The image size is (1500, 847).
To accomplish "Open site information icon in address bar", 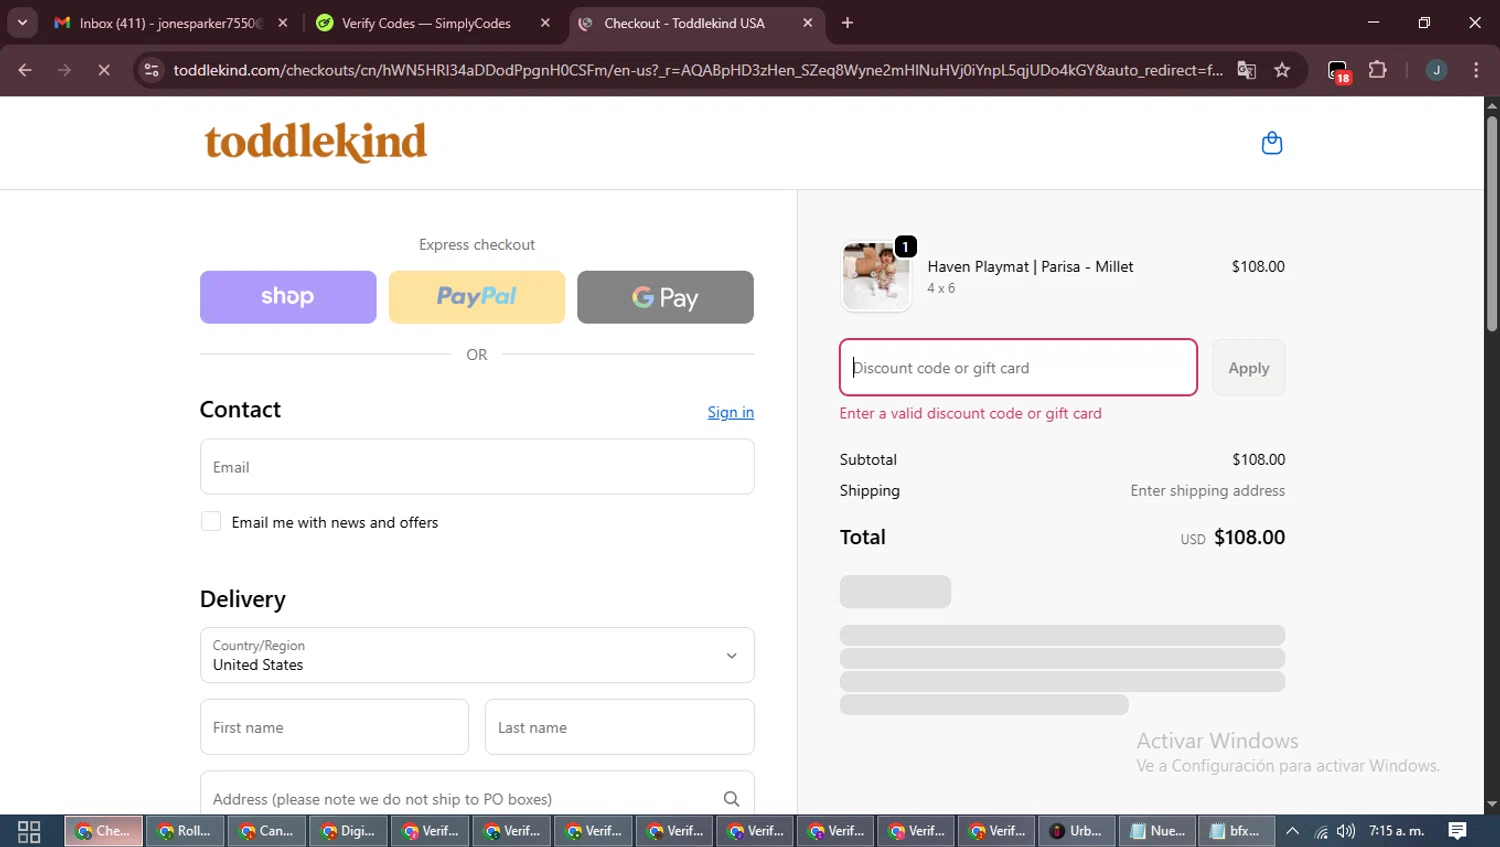I will [151, 70].
